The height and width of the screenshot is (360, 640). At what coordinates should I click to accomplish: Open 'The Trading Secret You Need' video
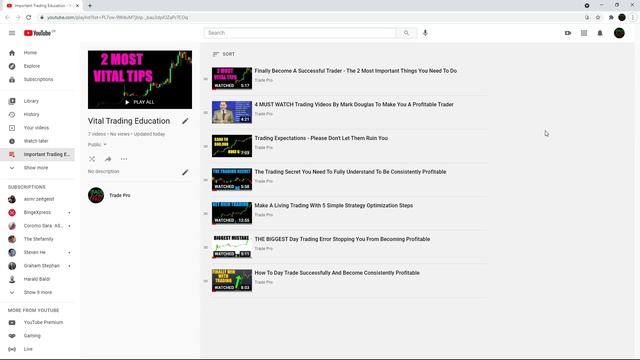pos(350,172)
